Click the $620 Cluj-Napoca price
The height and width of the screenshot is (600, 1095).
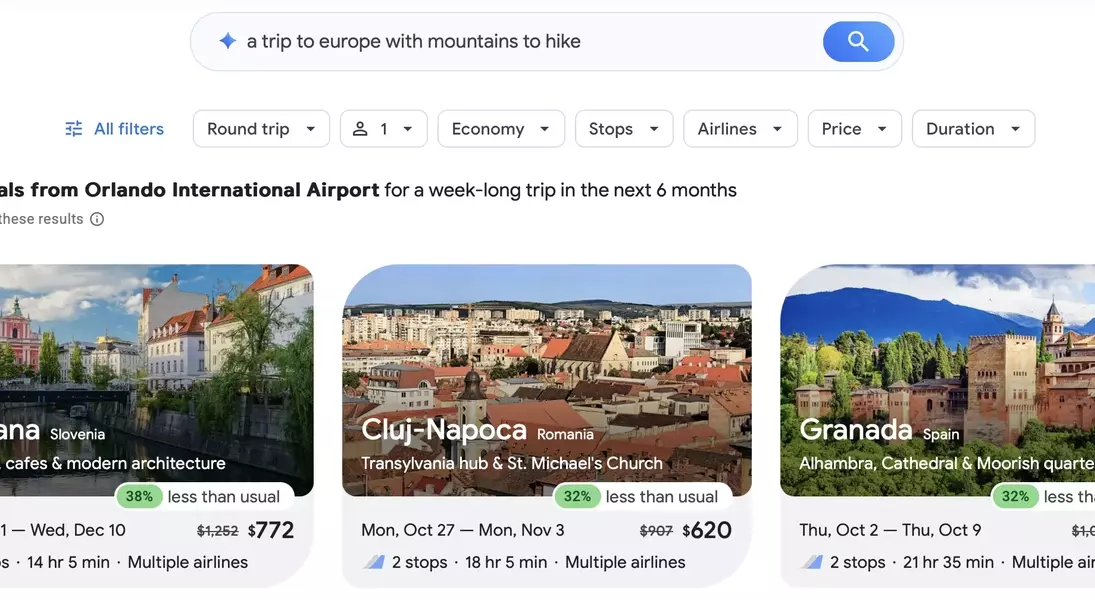tap(707, 530)
